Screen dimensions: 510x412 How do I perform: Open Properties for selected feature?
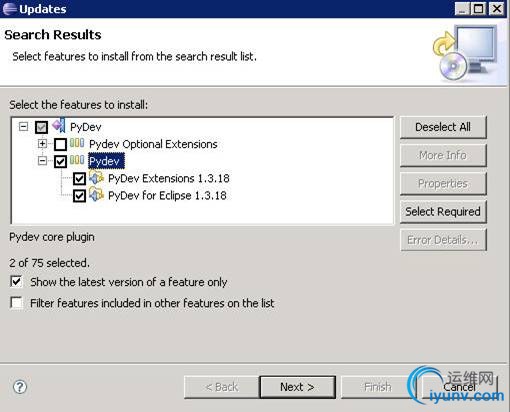tap(443, 183)
